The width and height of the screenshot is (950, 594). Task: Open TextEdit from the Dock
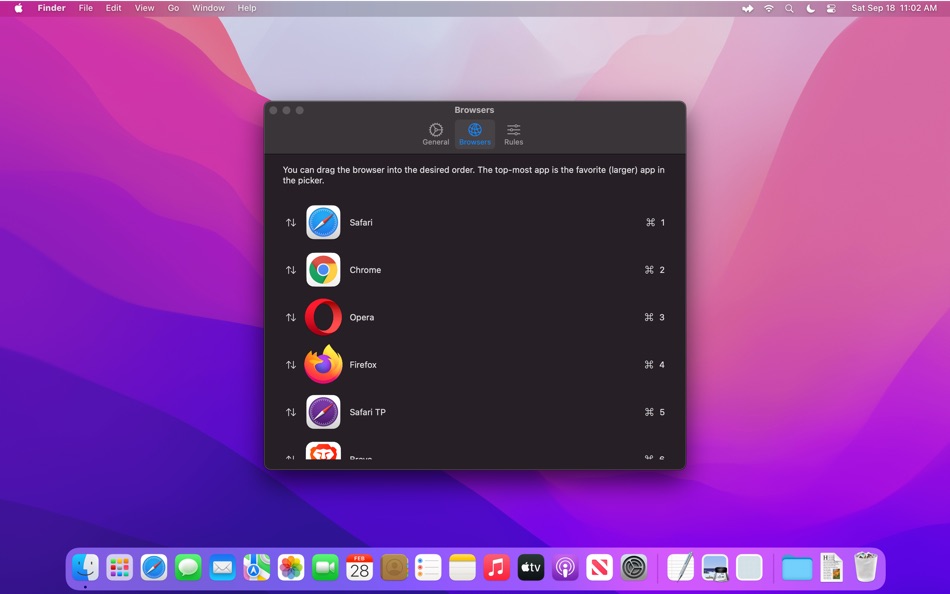point(680,568)
